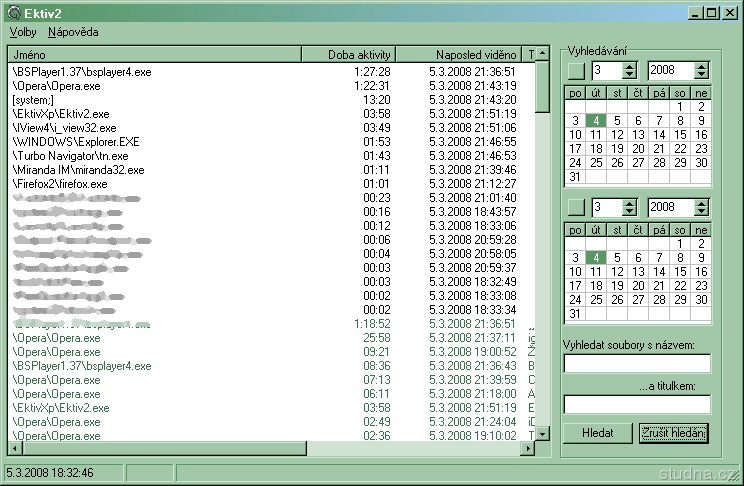Toggle the small button beside the upper month field
Screen dimensions: 744x486
[576, 71]
